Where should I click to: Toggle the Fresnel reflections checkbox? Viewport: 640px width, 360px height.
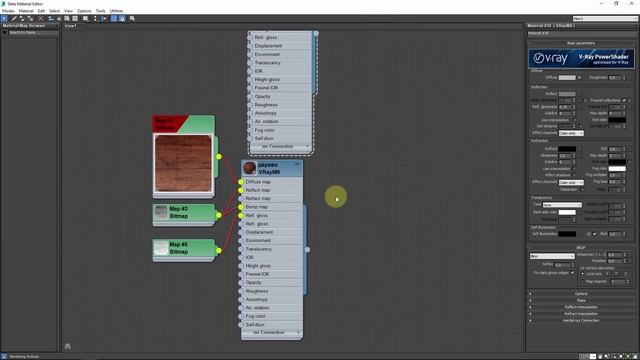(x=624, y=100)
